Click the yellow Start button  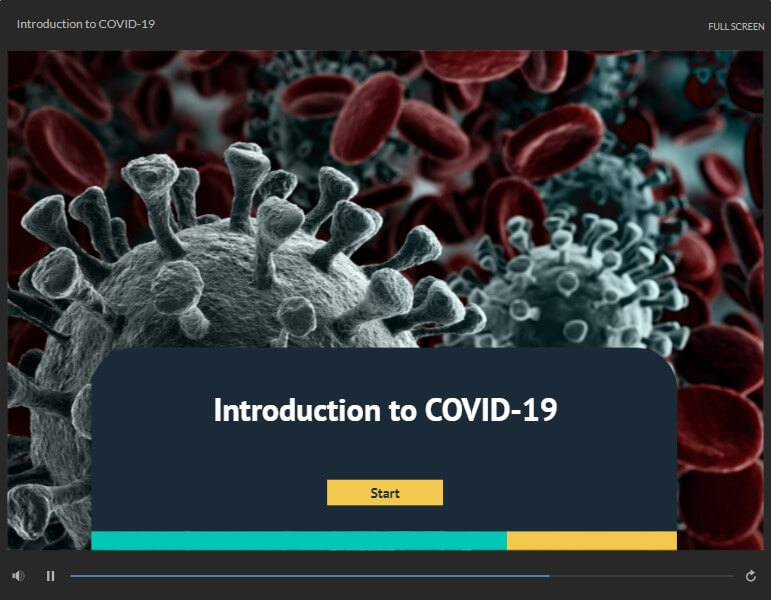coord(385,492)
